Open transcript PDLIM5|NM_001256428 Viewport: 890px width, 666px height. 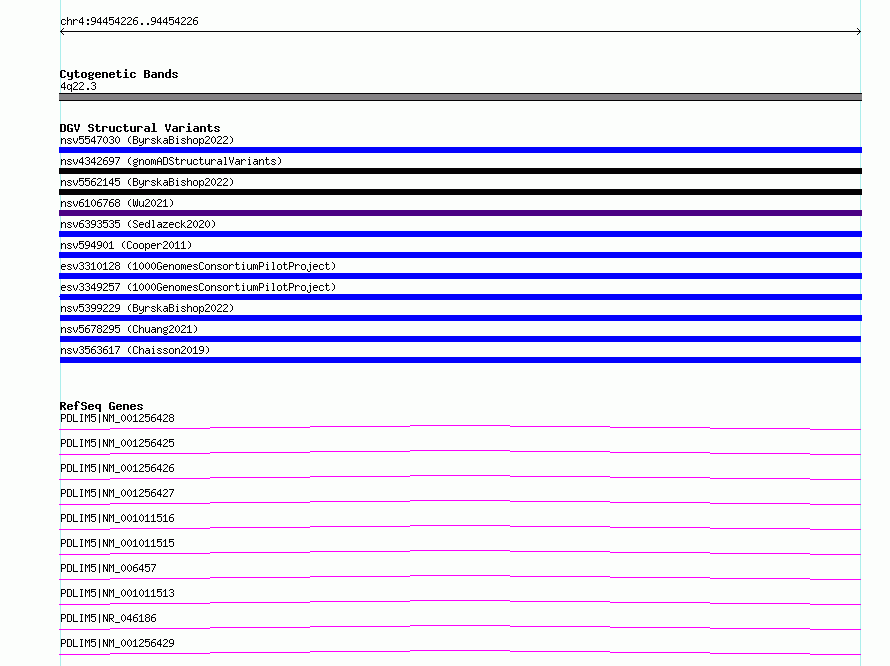pos(117,418)
